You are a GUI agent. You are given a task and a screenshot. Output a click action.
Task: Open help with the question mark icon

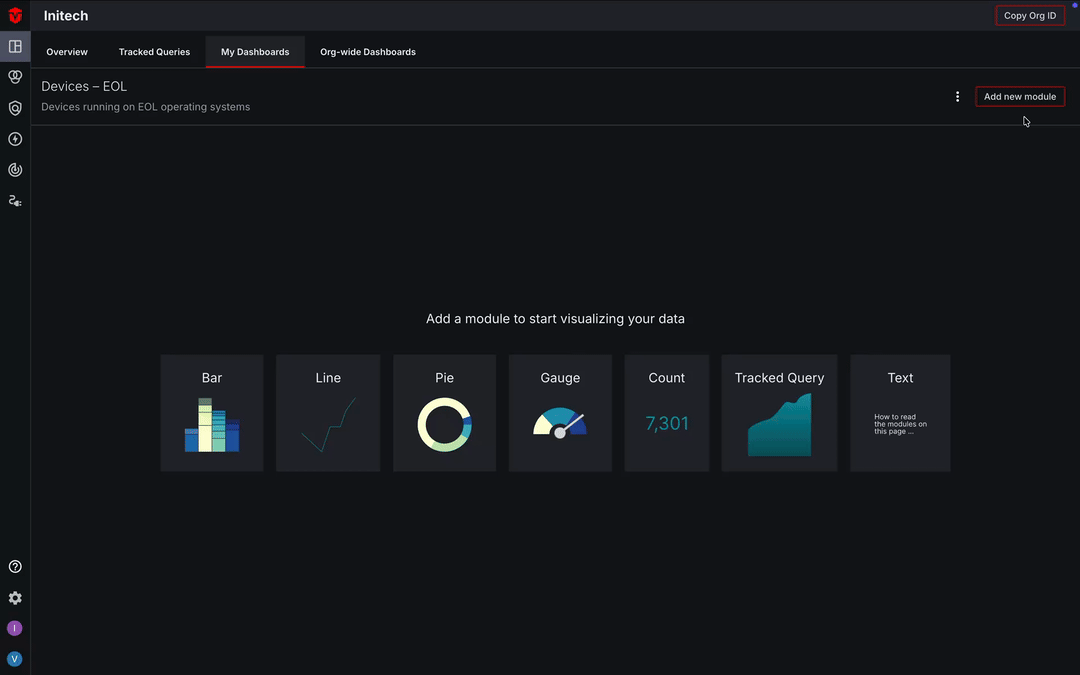tap(15, 565)
